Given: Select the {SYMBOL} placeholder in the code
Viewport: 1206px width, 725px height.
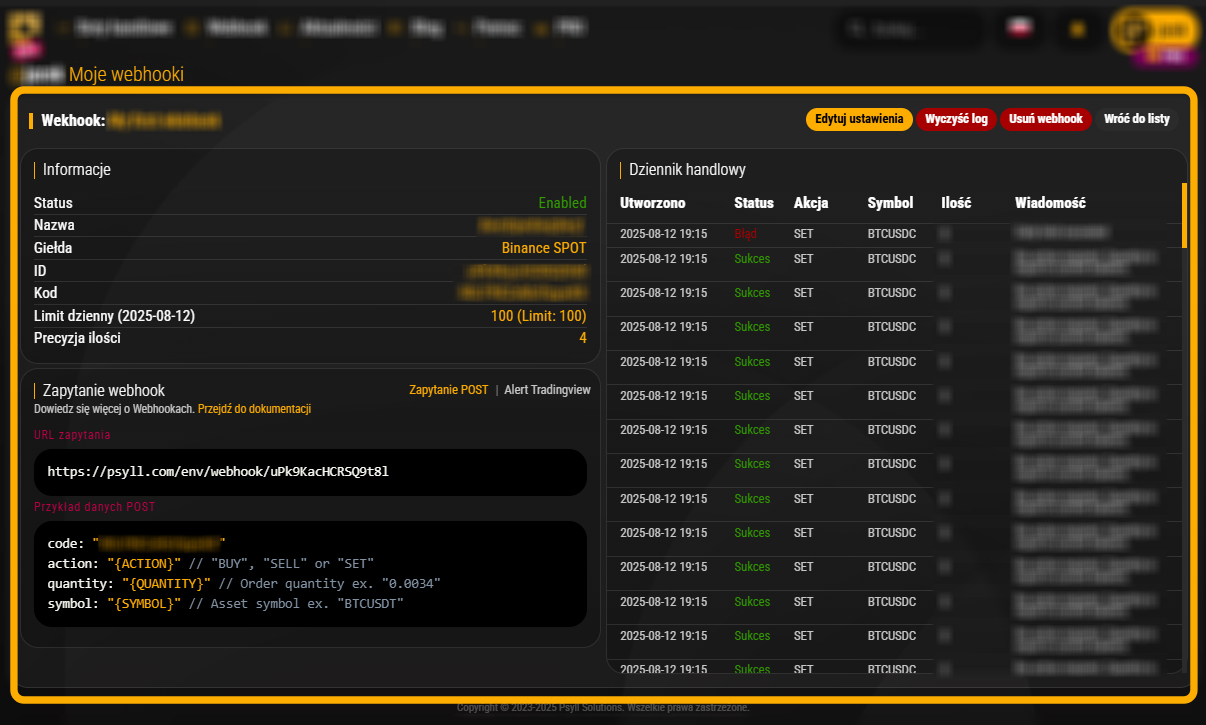Looking at the screenshot, I should tap(144, 603).
